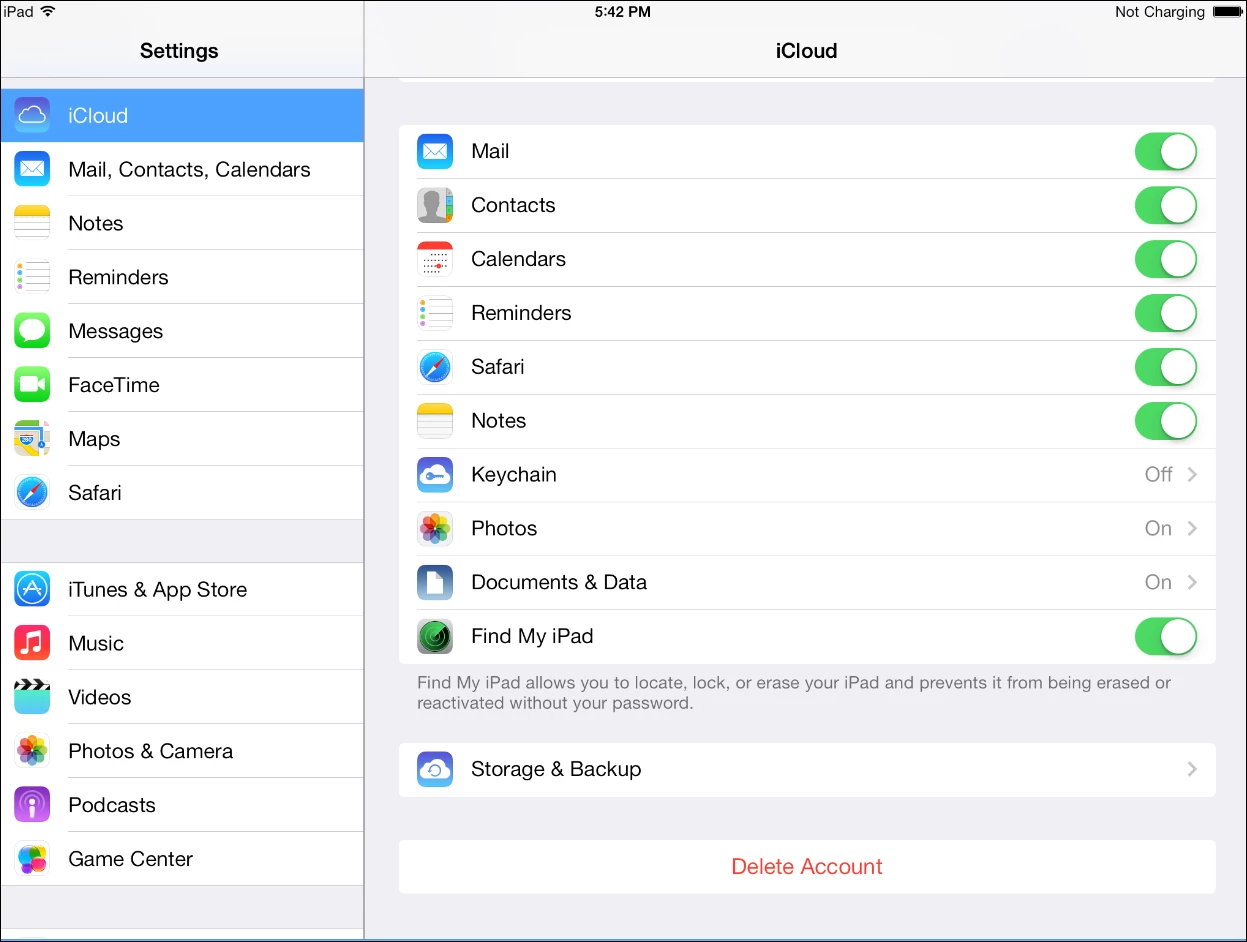
Task: Tap the Mail envelope icon in sidebar
Action: tap(32, 170)
